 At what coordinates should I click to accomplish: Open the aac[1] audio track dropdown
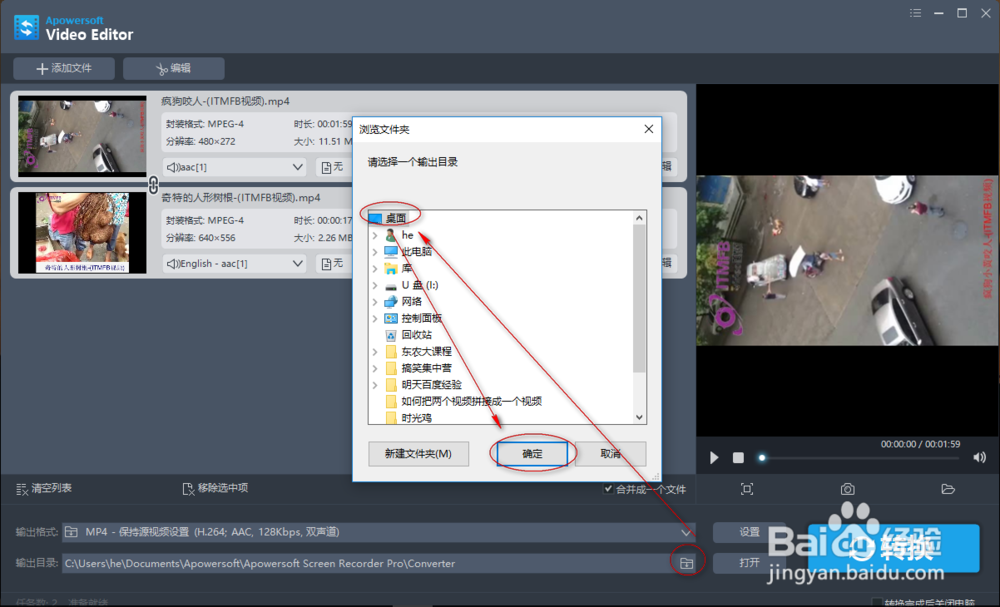[x=234, y=167]
